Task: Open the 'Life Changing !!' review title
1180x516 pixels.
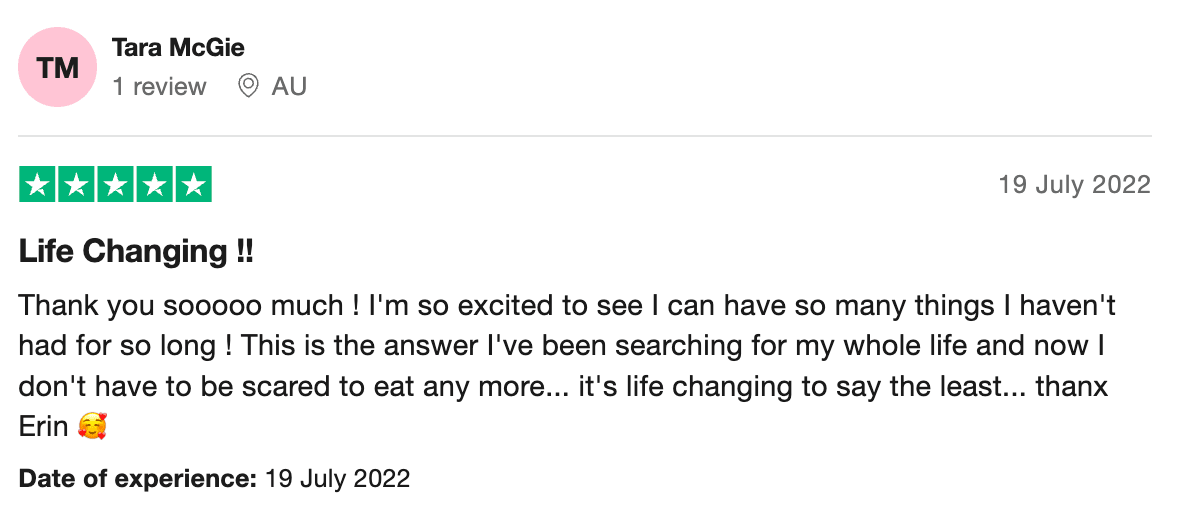Action: [x=136, y=252]
